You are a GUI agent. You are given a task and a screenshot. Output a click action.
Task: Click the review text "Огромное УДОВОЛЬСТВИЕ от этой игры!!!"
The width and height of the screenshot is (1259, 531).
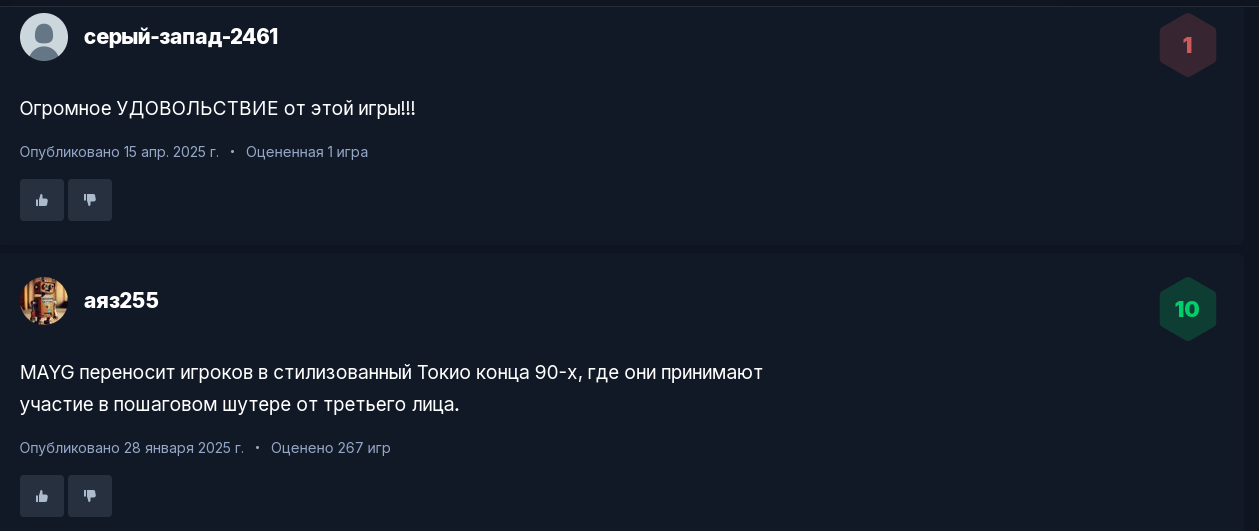pyautogui.click(x=217, y=108)
